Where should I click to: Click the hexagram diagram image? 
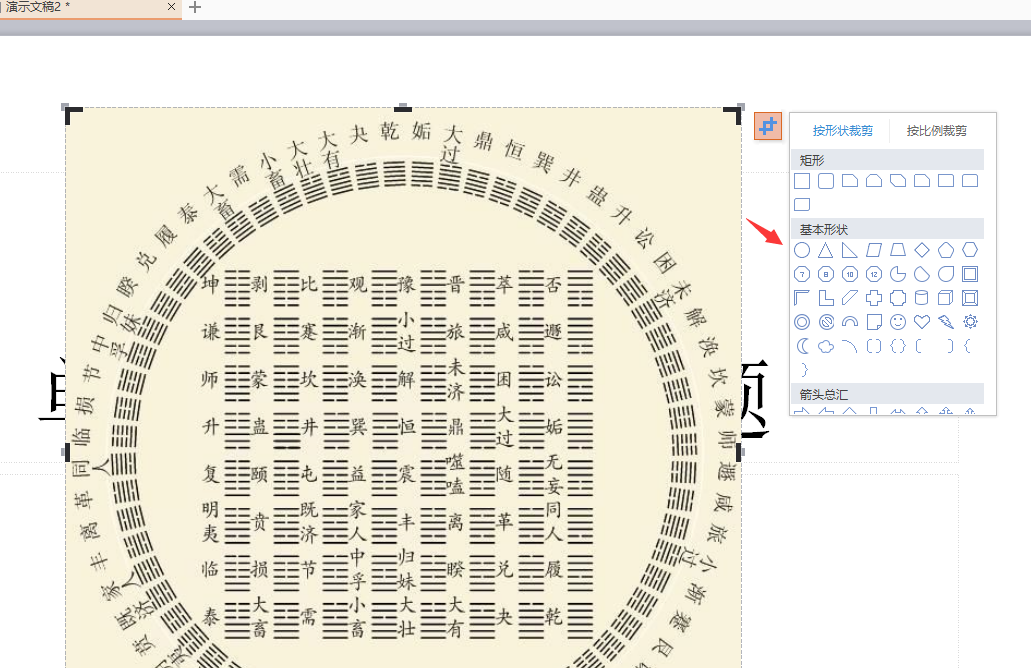click(x=404, y=388)
